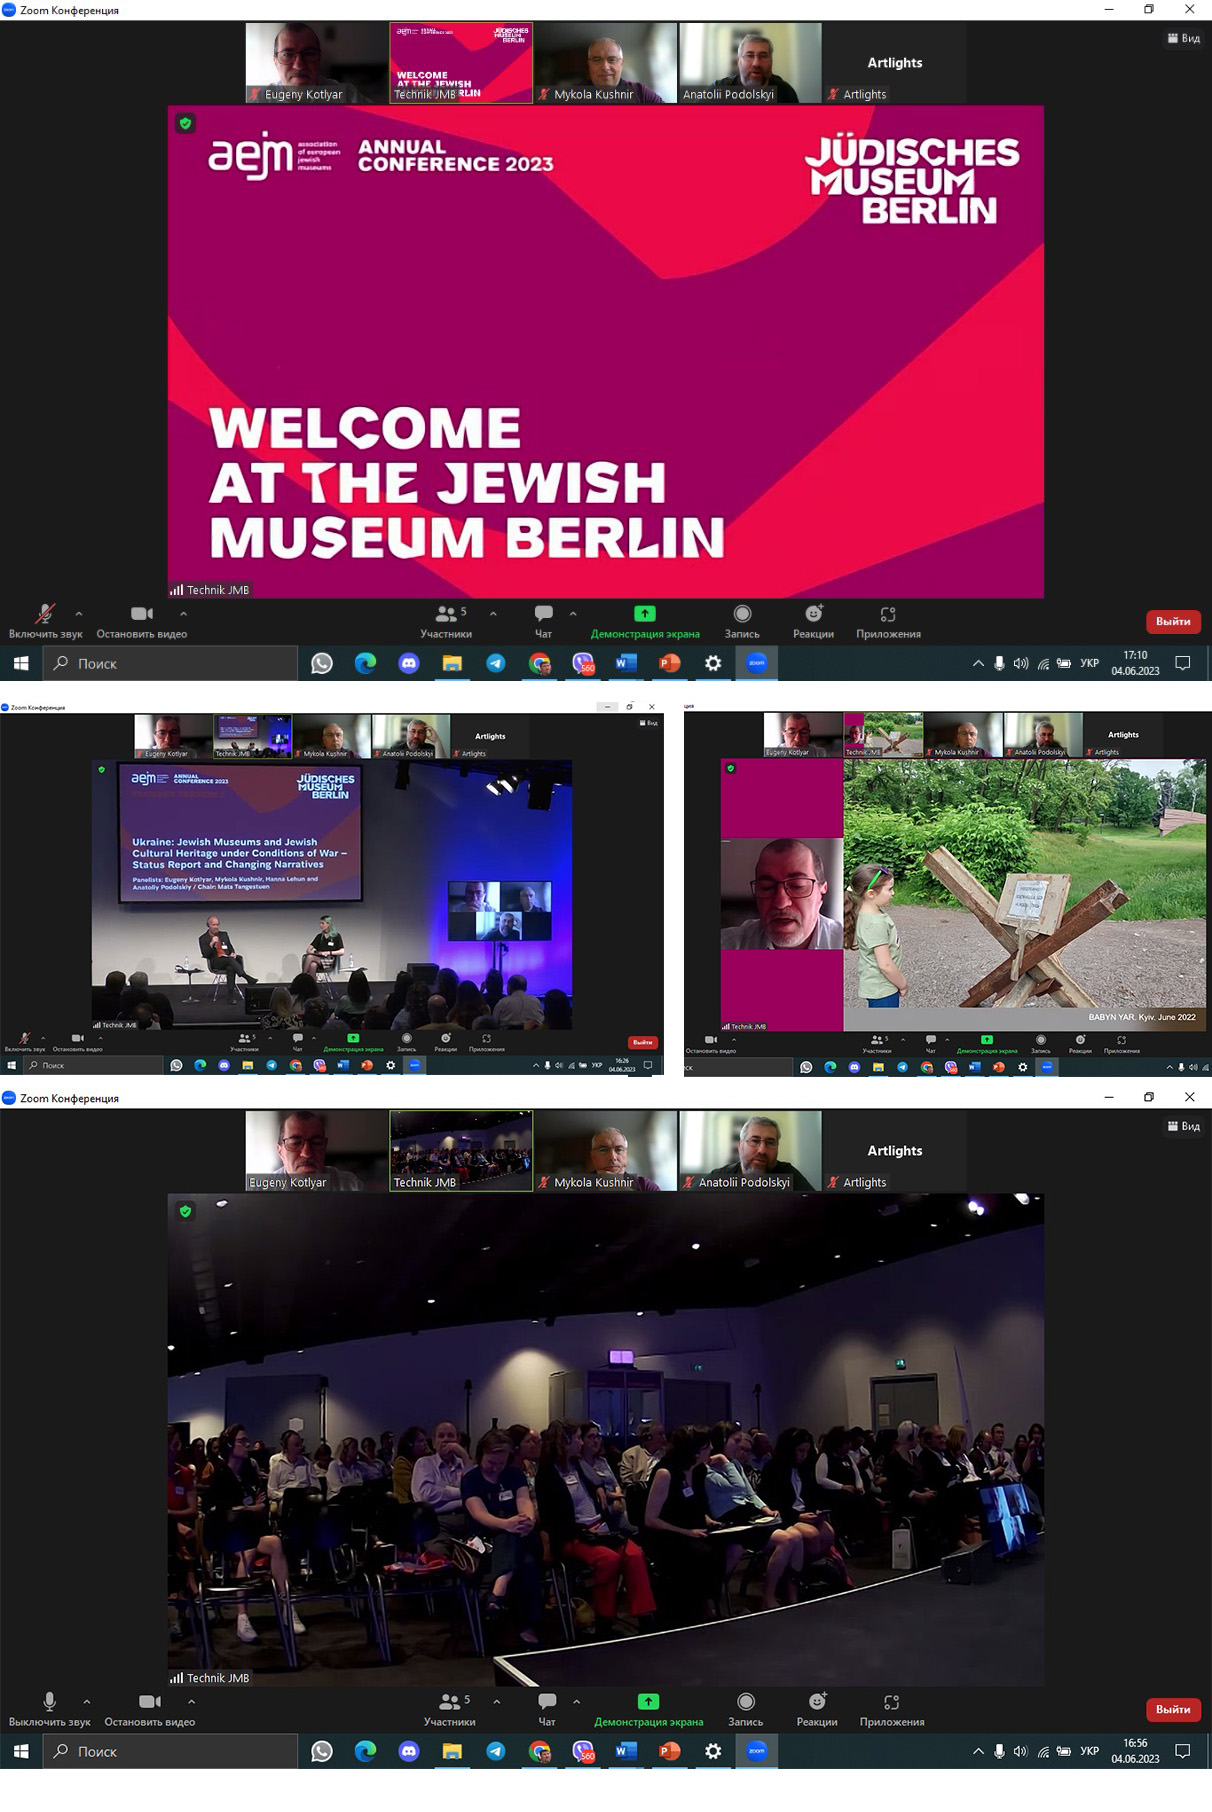Open Google Chrome from the 16:56 taskbar
The image size is (1212, 1812).
[539, 1751]
